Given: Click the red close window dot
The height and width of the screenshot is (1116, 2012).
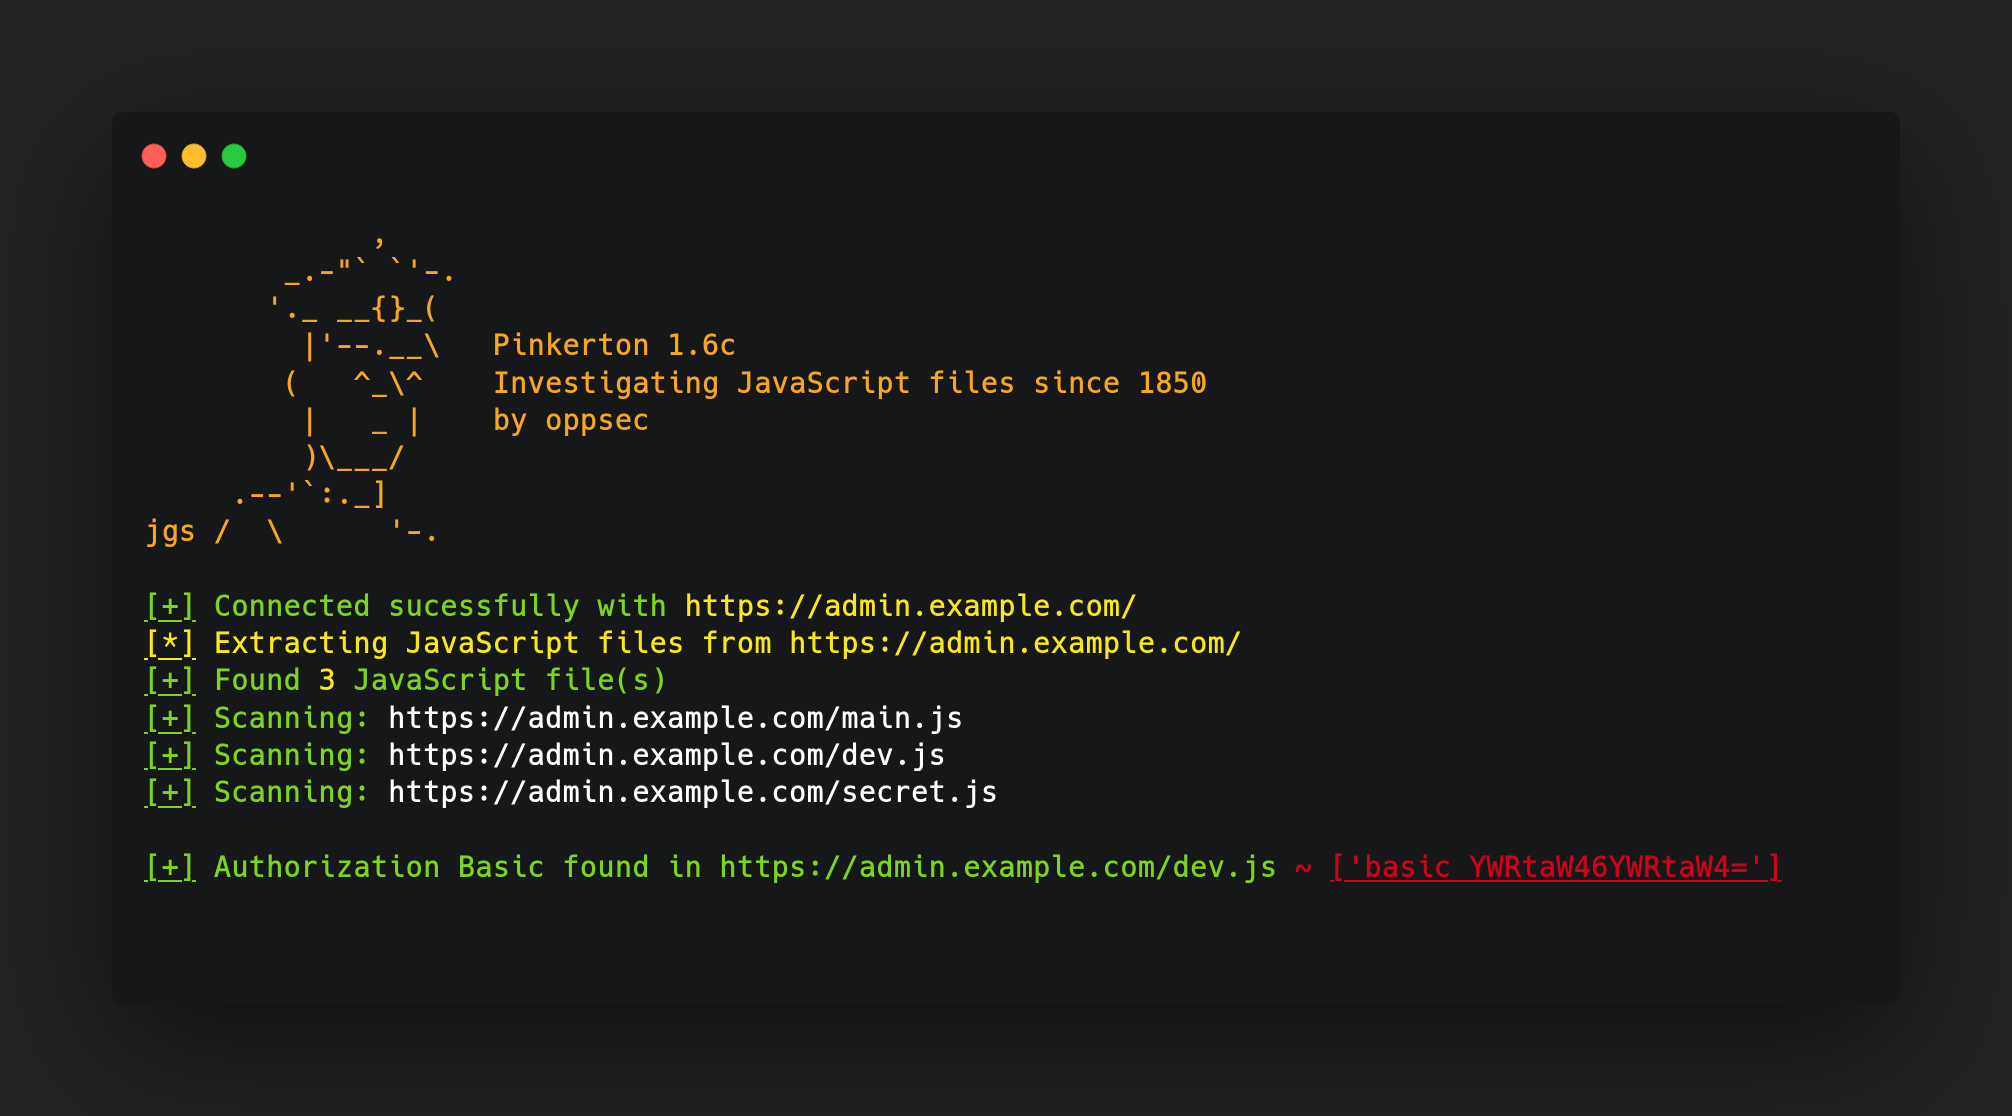Looking at the screenshot, I should point(154,156).
